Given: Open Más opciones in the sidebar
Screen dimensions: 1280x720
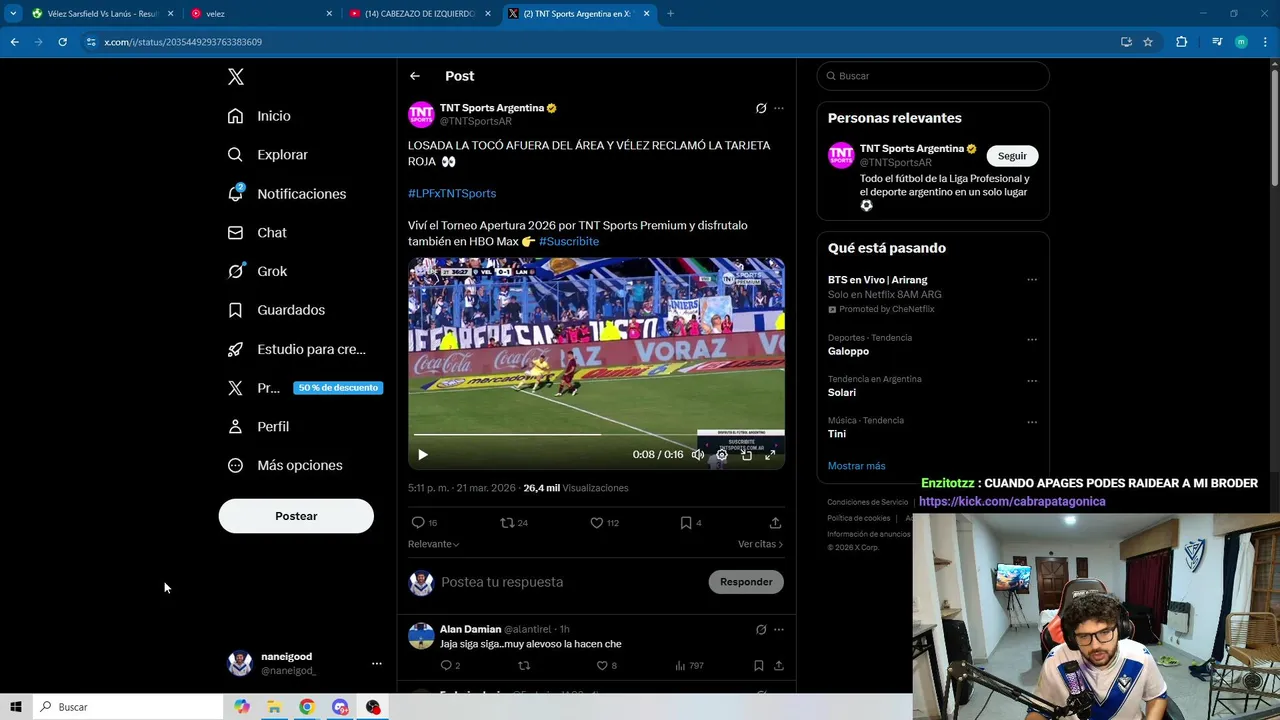Looking at the screenshot, I should pos(284,466).
